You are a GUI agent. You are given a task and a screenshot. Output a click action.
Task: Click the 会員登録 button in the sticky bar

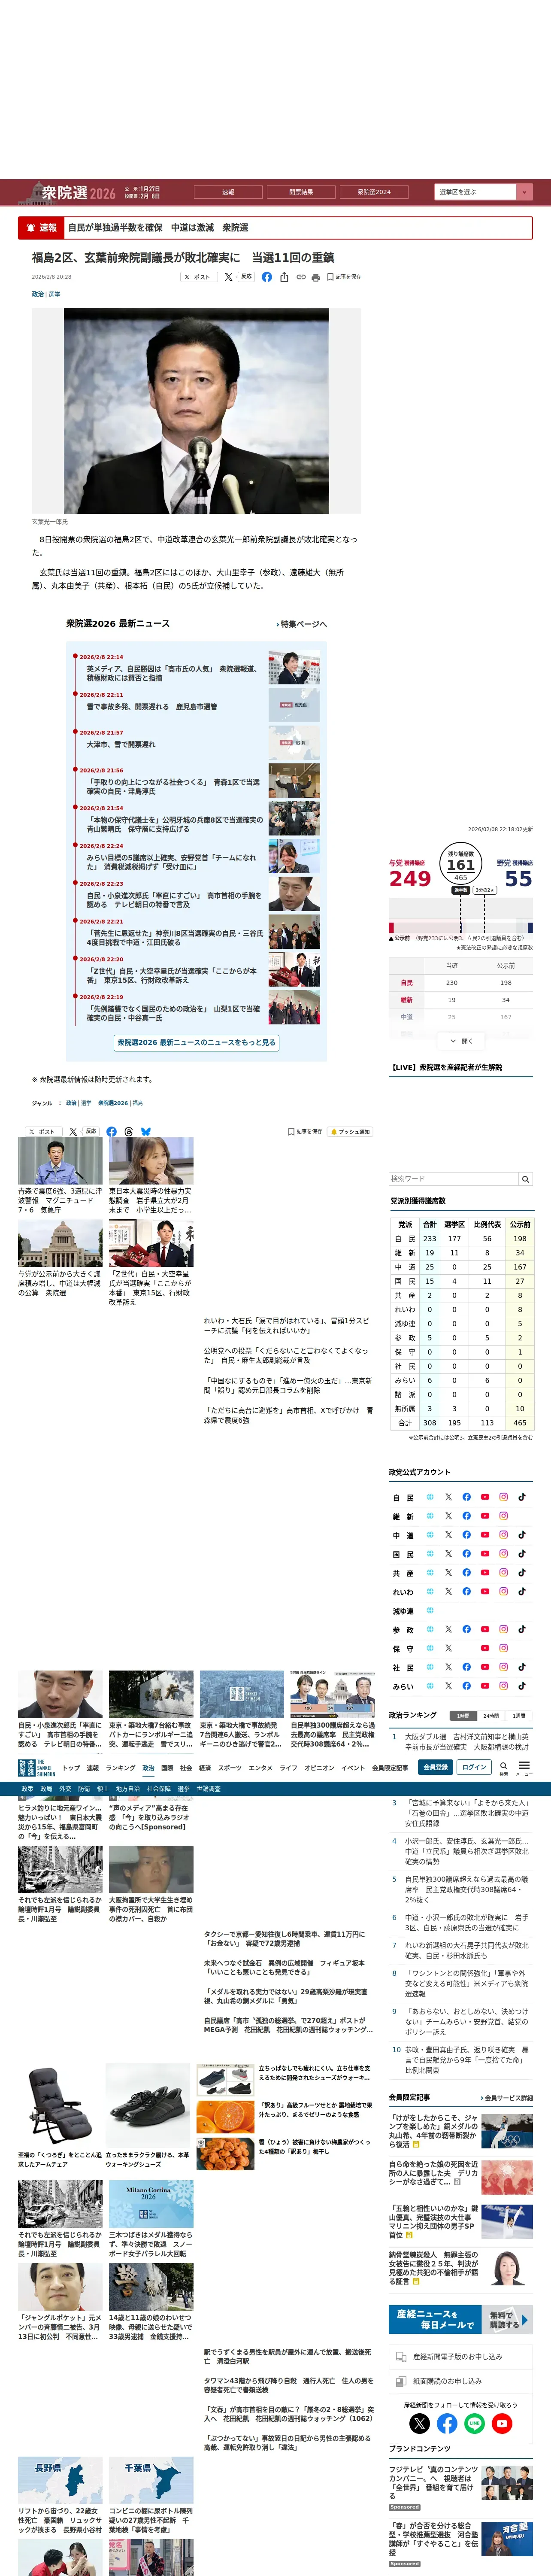[x=435, y=1767]
